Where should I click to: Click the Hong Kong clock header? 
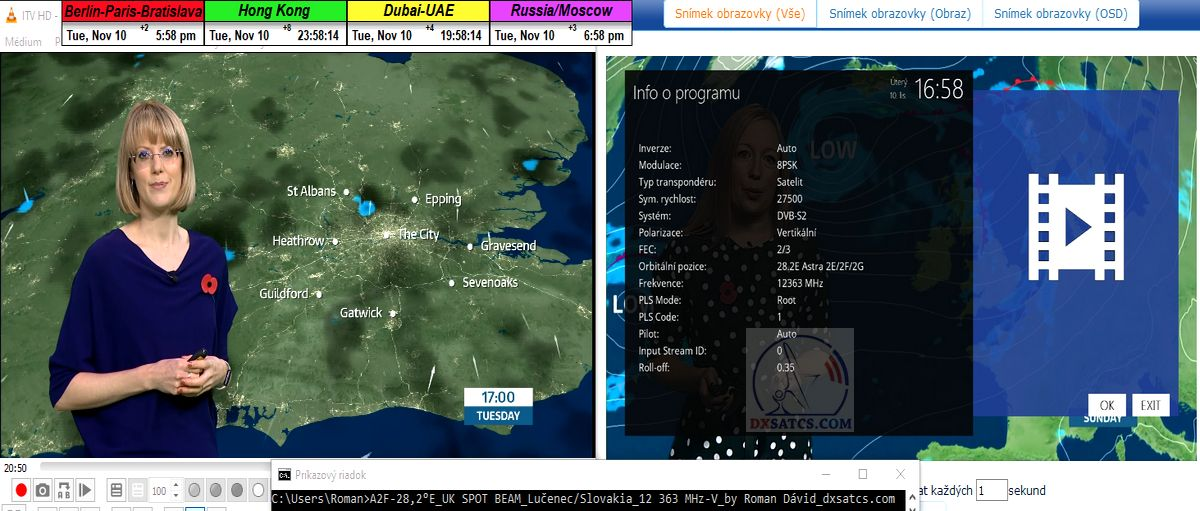click(275, 12)
